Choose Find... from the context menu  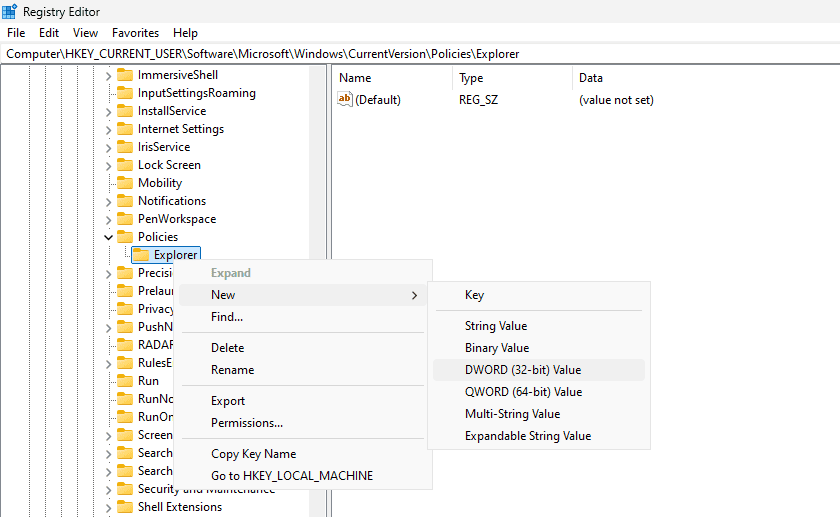pyautogui.click(x=303, y=317)
